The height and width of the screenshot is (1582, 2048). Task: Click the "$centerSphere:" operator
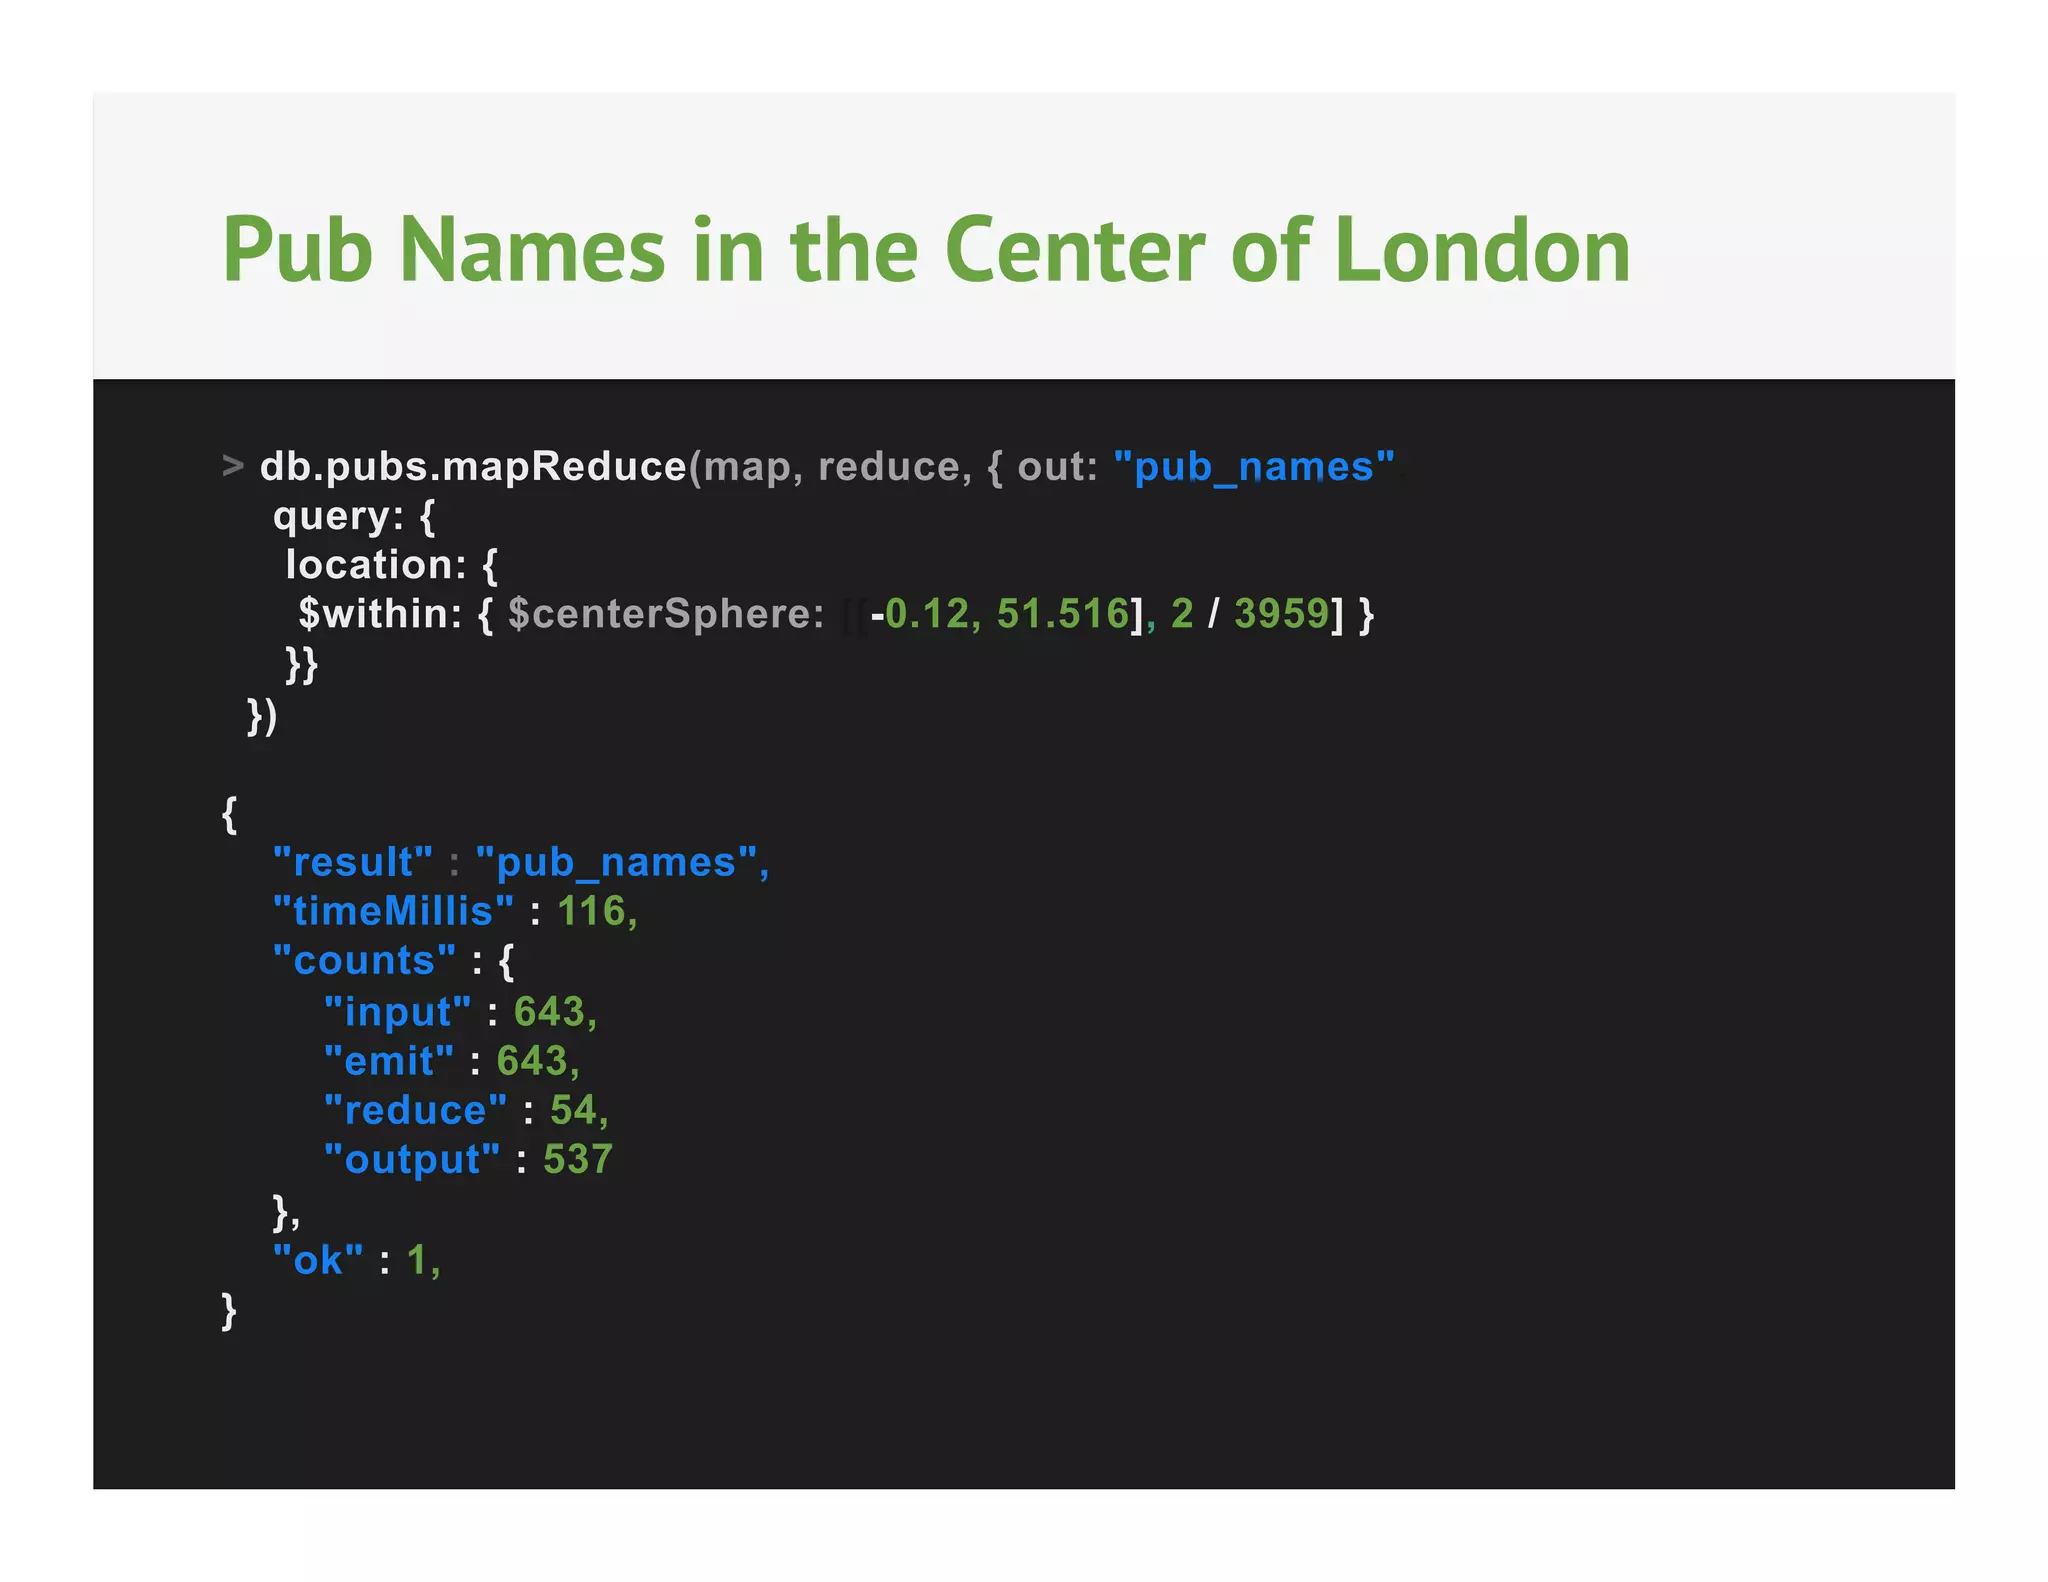tap(666, 613)
